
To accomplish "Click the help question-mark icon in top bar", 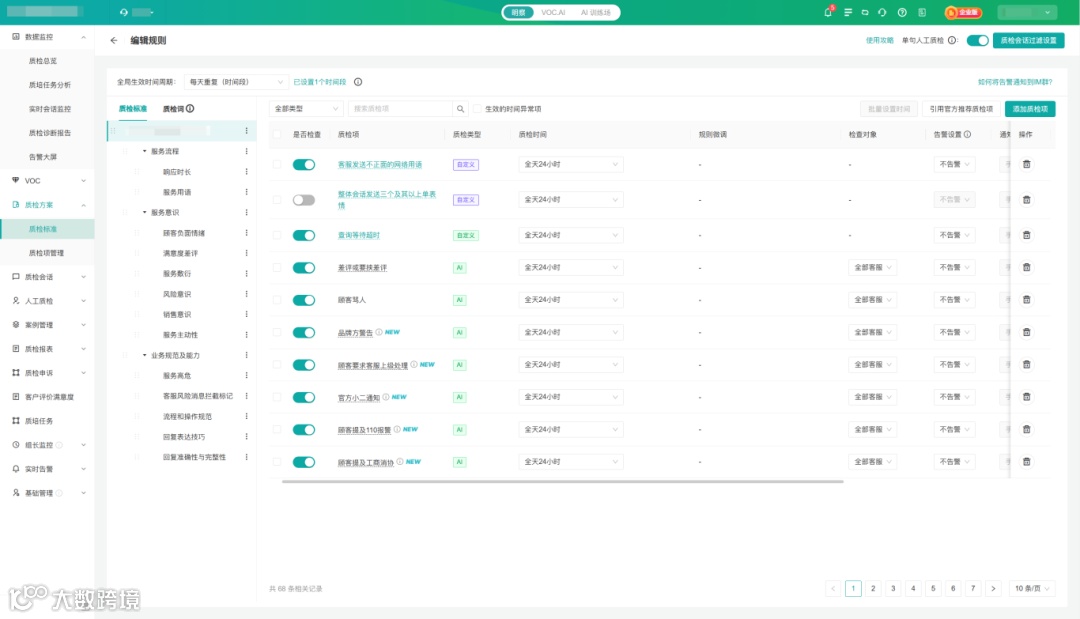I will click(902, 12).
